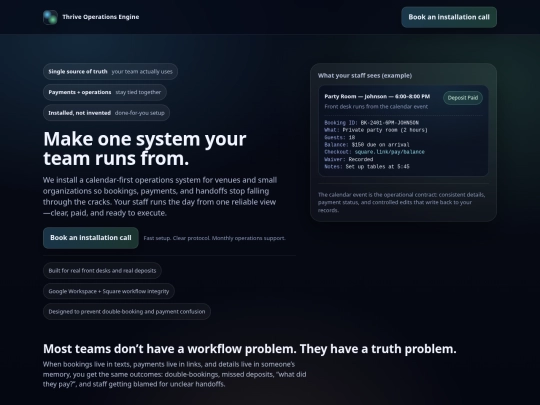The height and width of the screenshot is (405, 540).
Task: Click Party Room — Johnson event title
Action: click(x=377, y=96)
